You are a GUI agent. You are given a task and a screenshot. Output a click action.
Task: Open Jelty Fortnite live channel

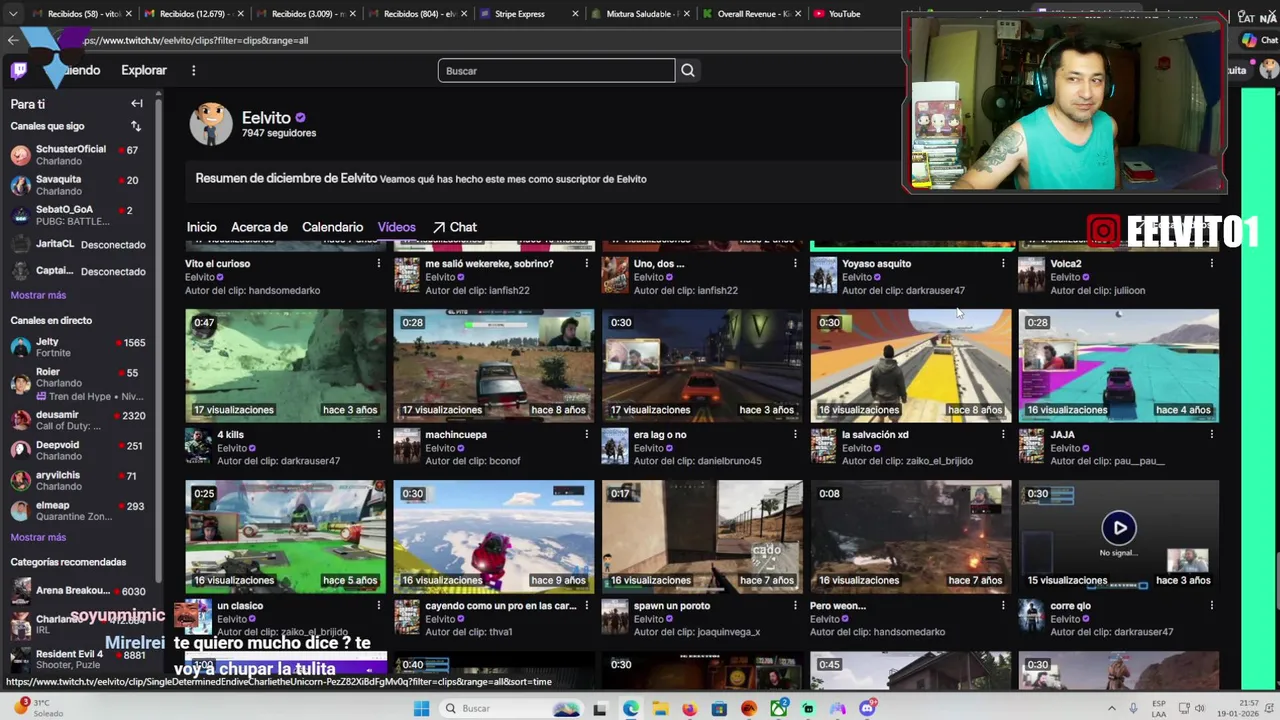(x=78, y=347)
